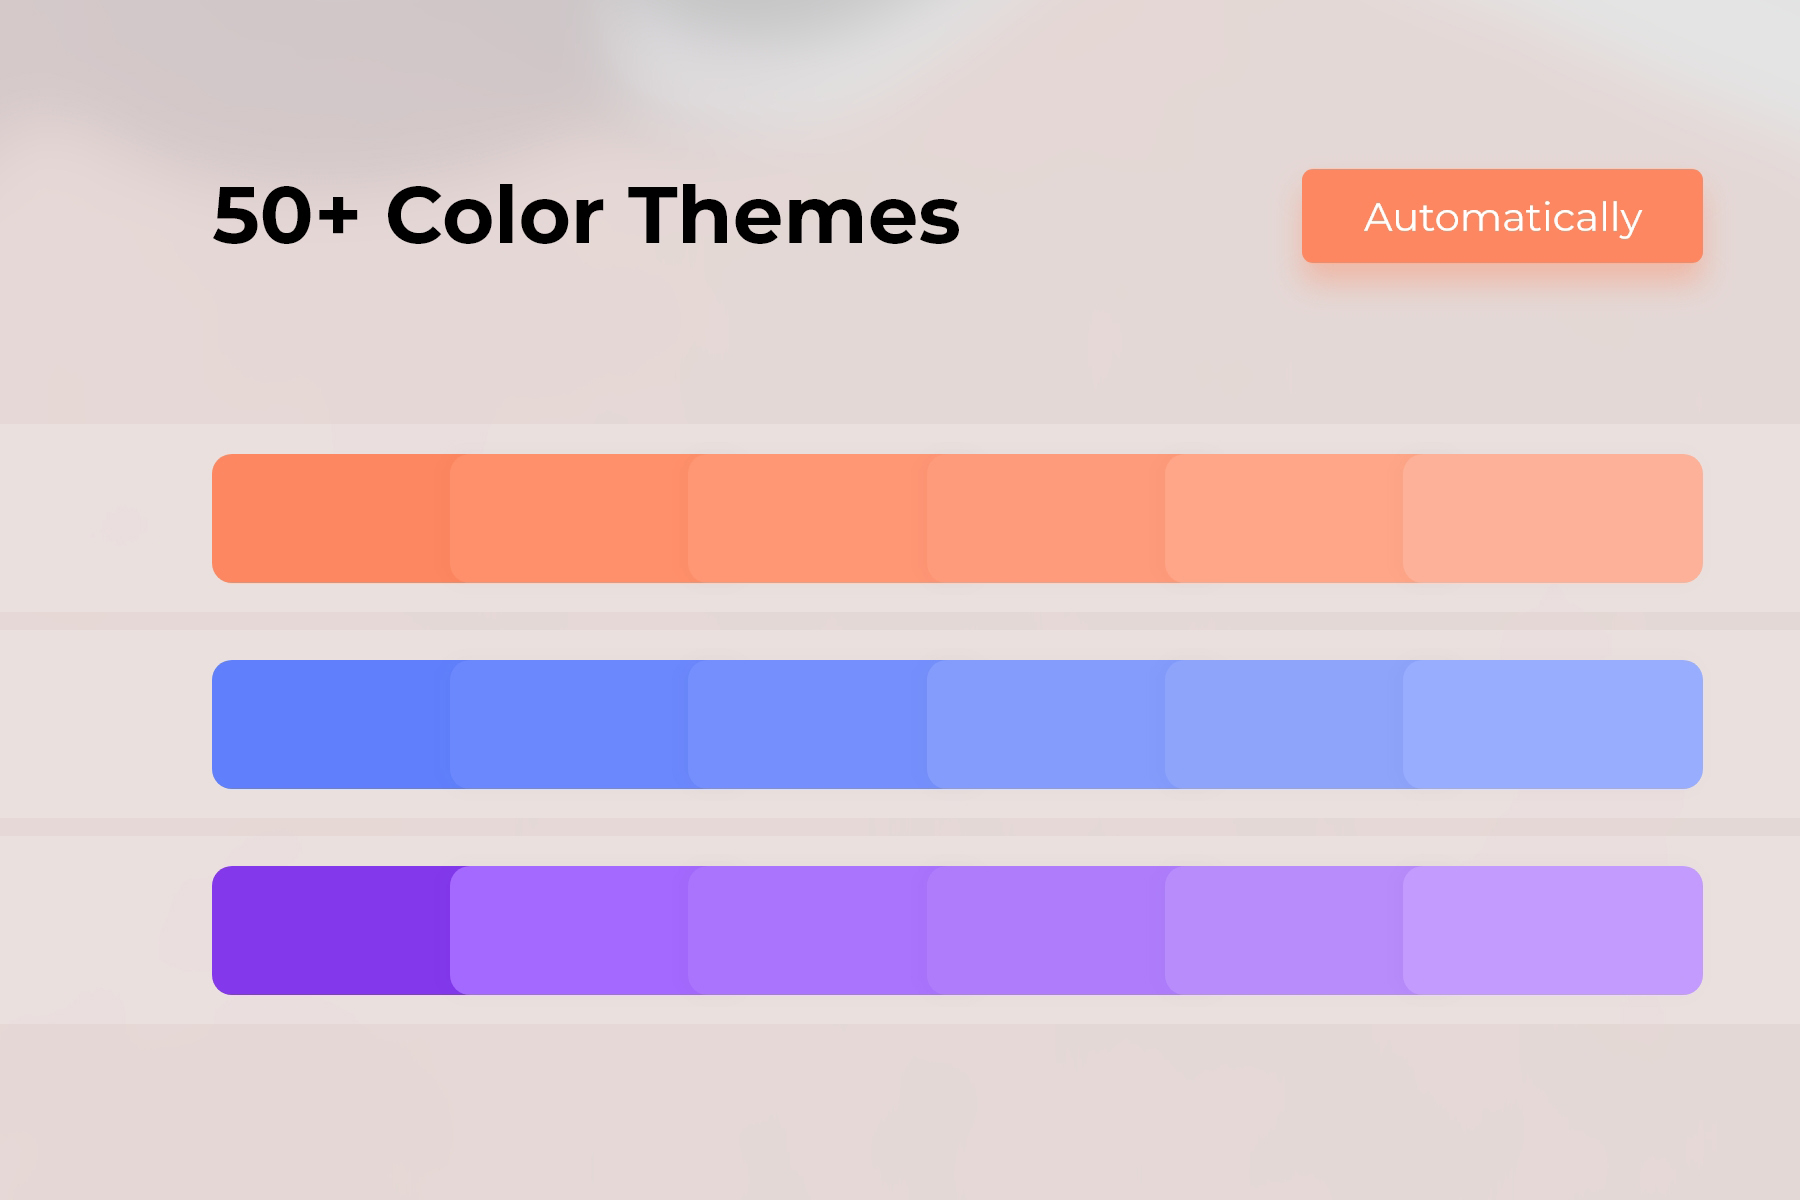The image size is (1800, 1200).
Task: Select the third-darkest orange swatch
Action: (x=807, y=518)
